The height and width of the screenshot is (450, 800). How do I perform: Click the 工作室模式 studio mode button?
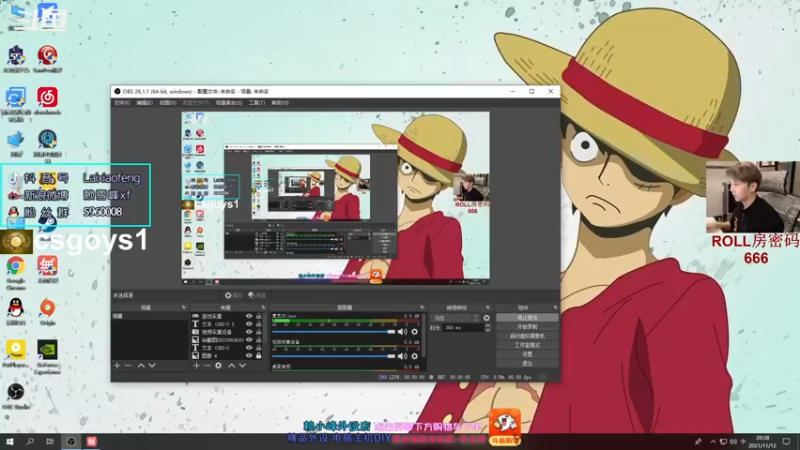(x=527, y=345)
